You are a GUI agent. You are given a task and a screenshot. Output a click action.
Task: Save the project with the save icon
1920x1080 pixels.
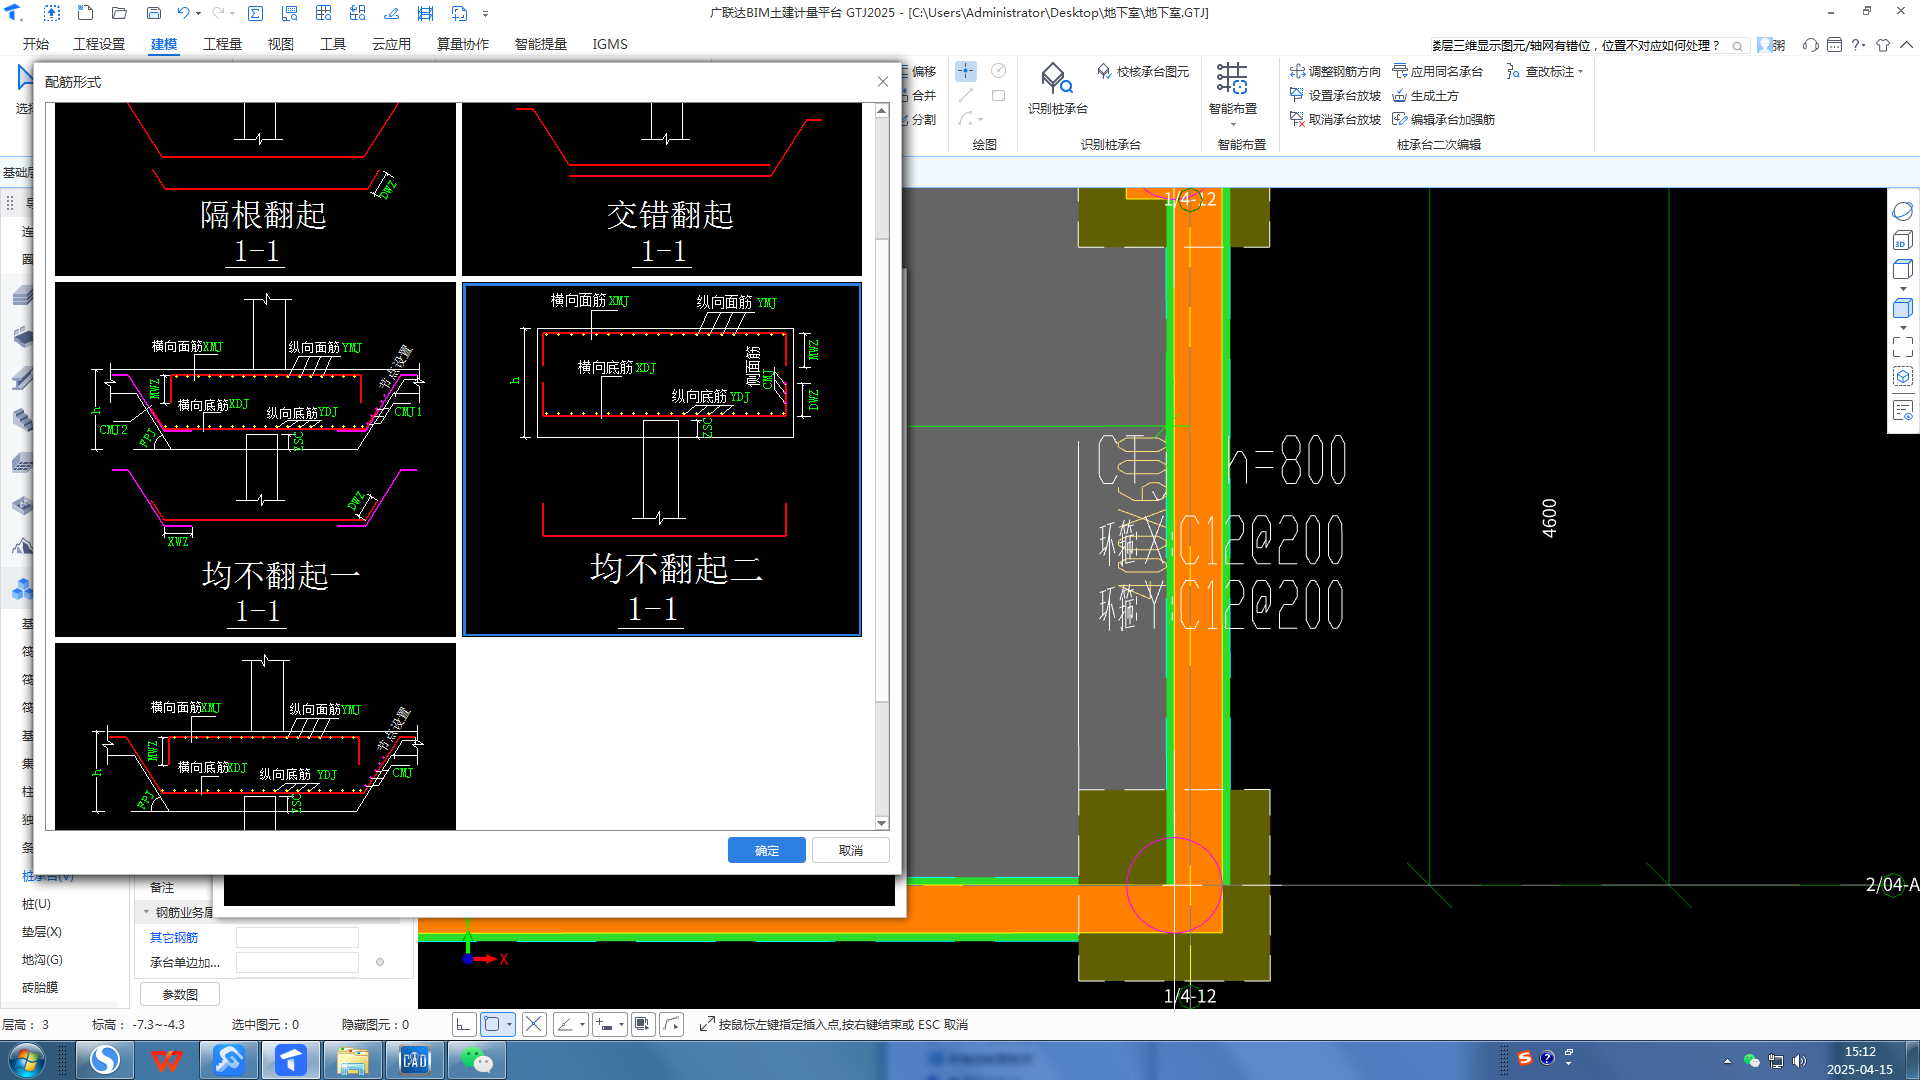tap(153, 13)
